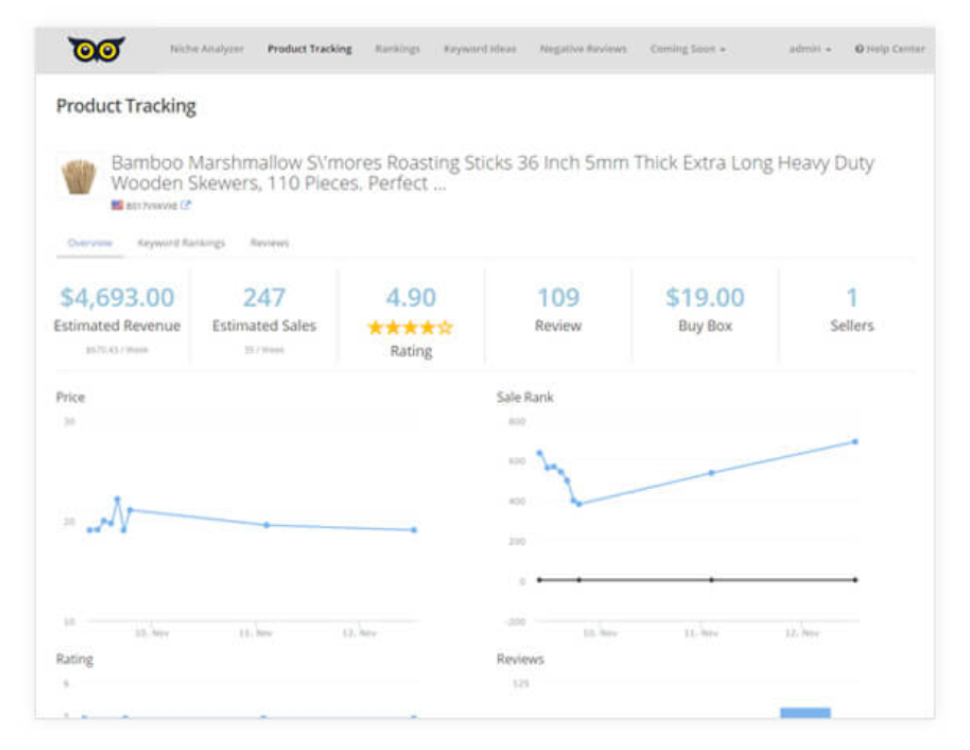Click the Help Center question icon

[x=859, y=49]
